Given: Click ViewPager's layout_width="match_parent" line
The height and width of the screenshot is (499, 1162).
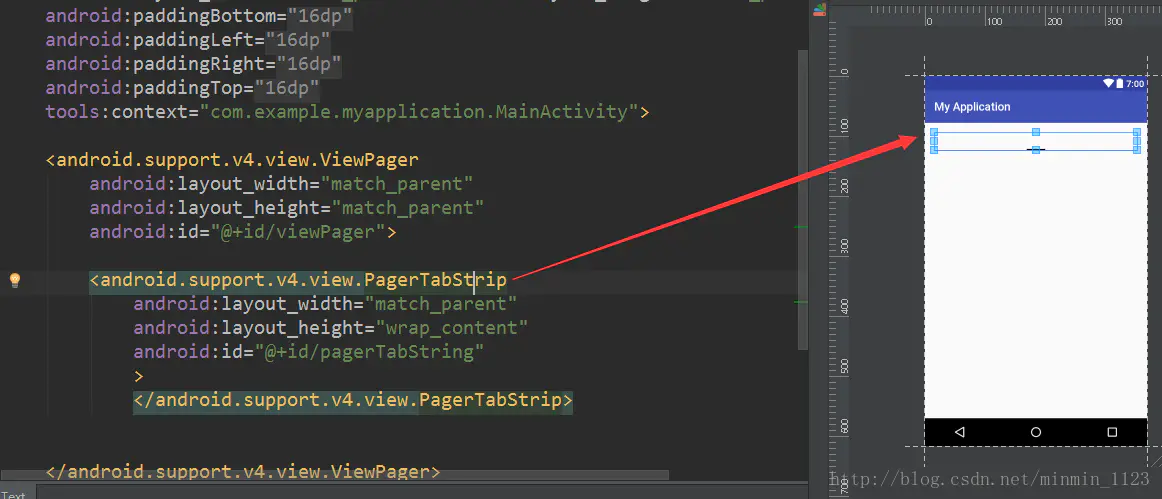Looking at the screenshot, I should click(282, 183).
